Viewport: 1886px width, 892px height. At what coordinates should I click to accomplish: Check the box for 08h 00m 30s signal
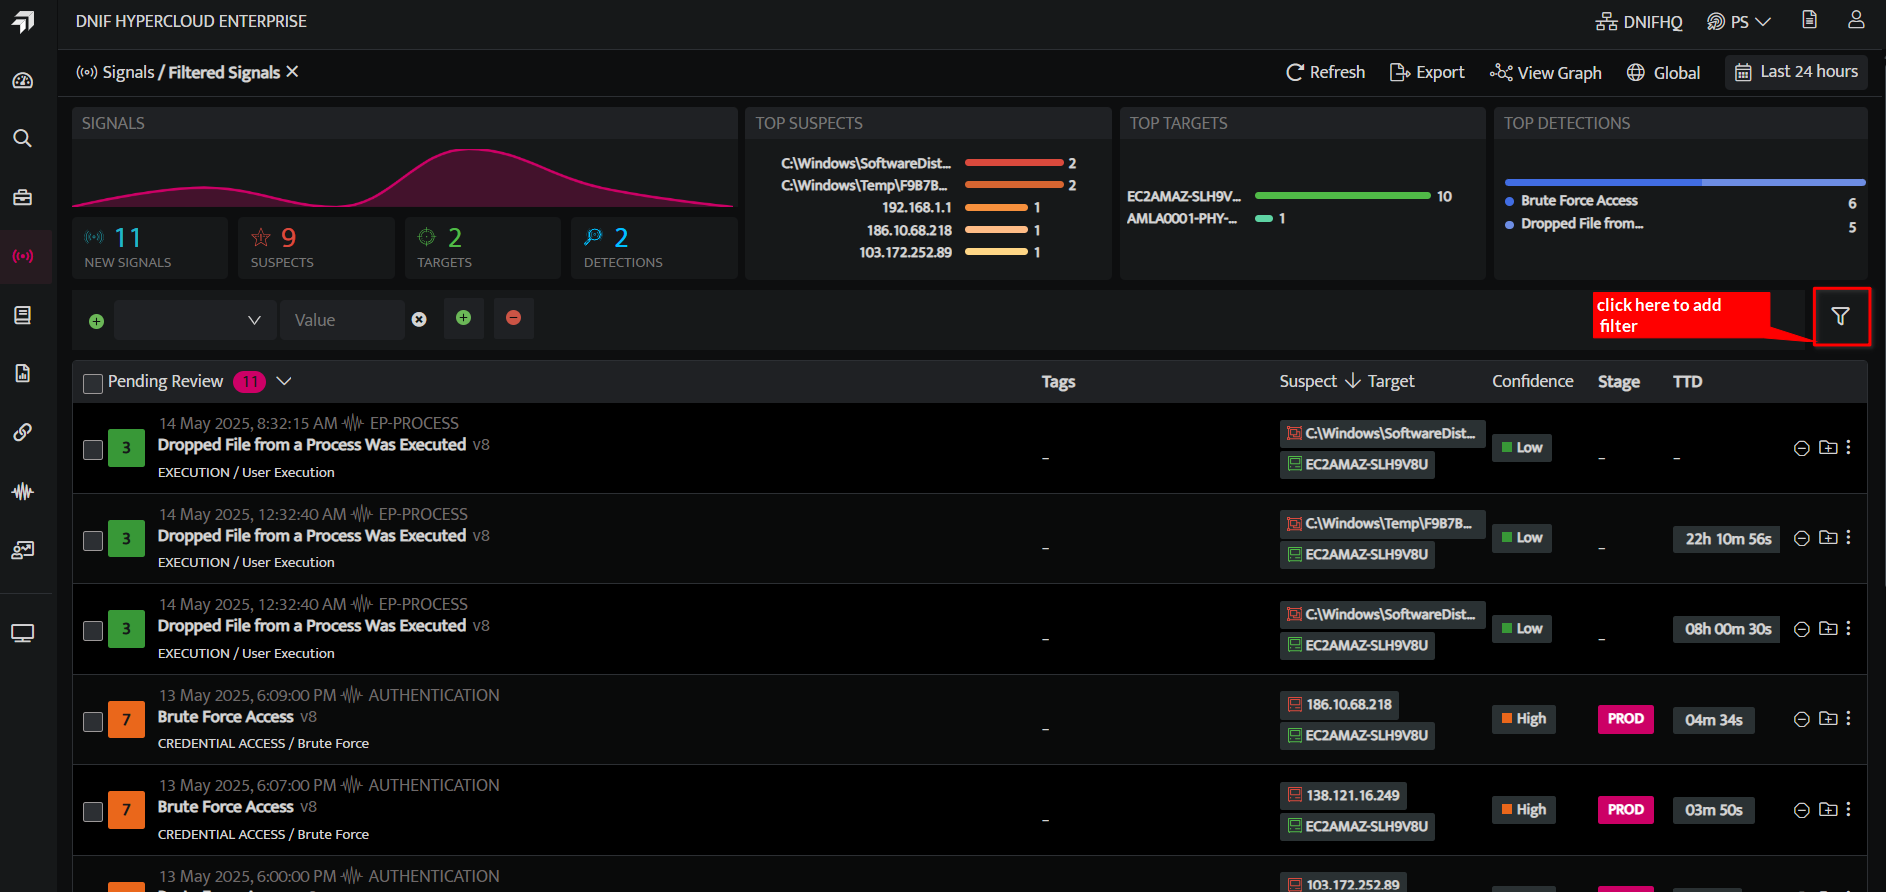click(93, 631)
